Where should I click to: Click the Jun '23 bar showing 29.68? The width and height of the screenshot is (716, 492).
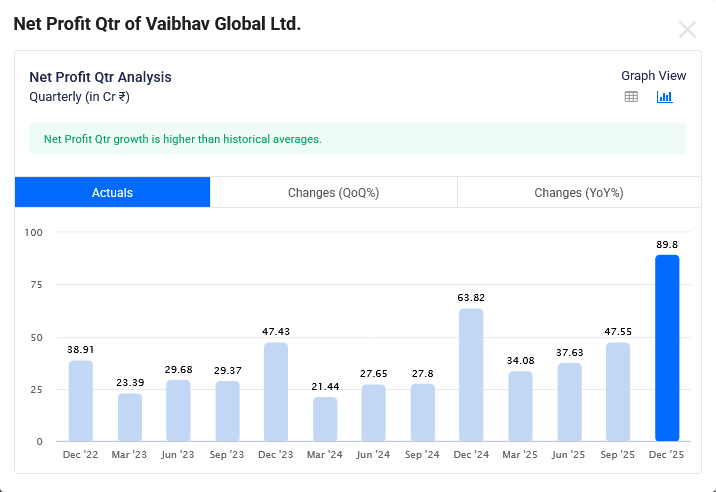[x=178, y=410]
